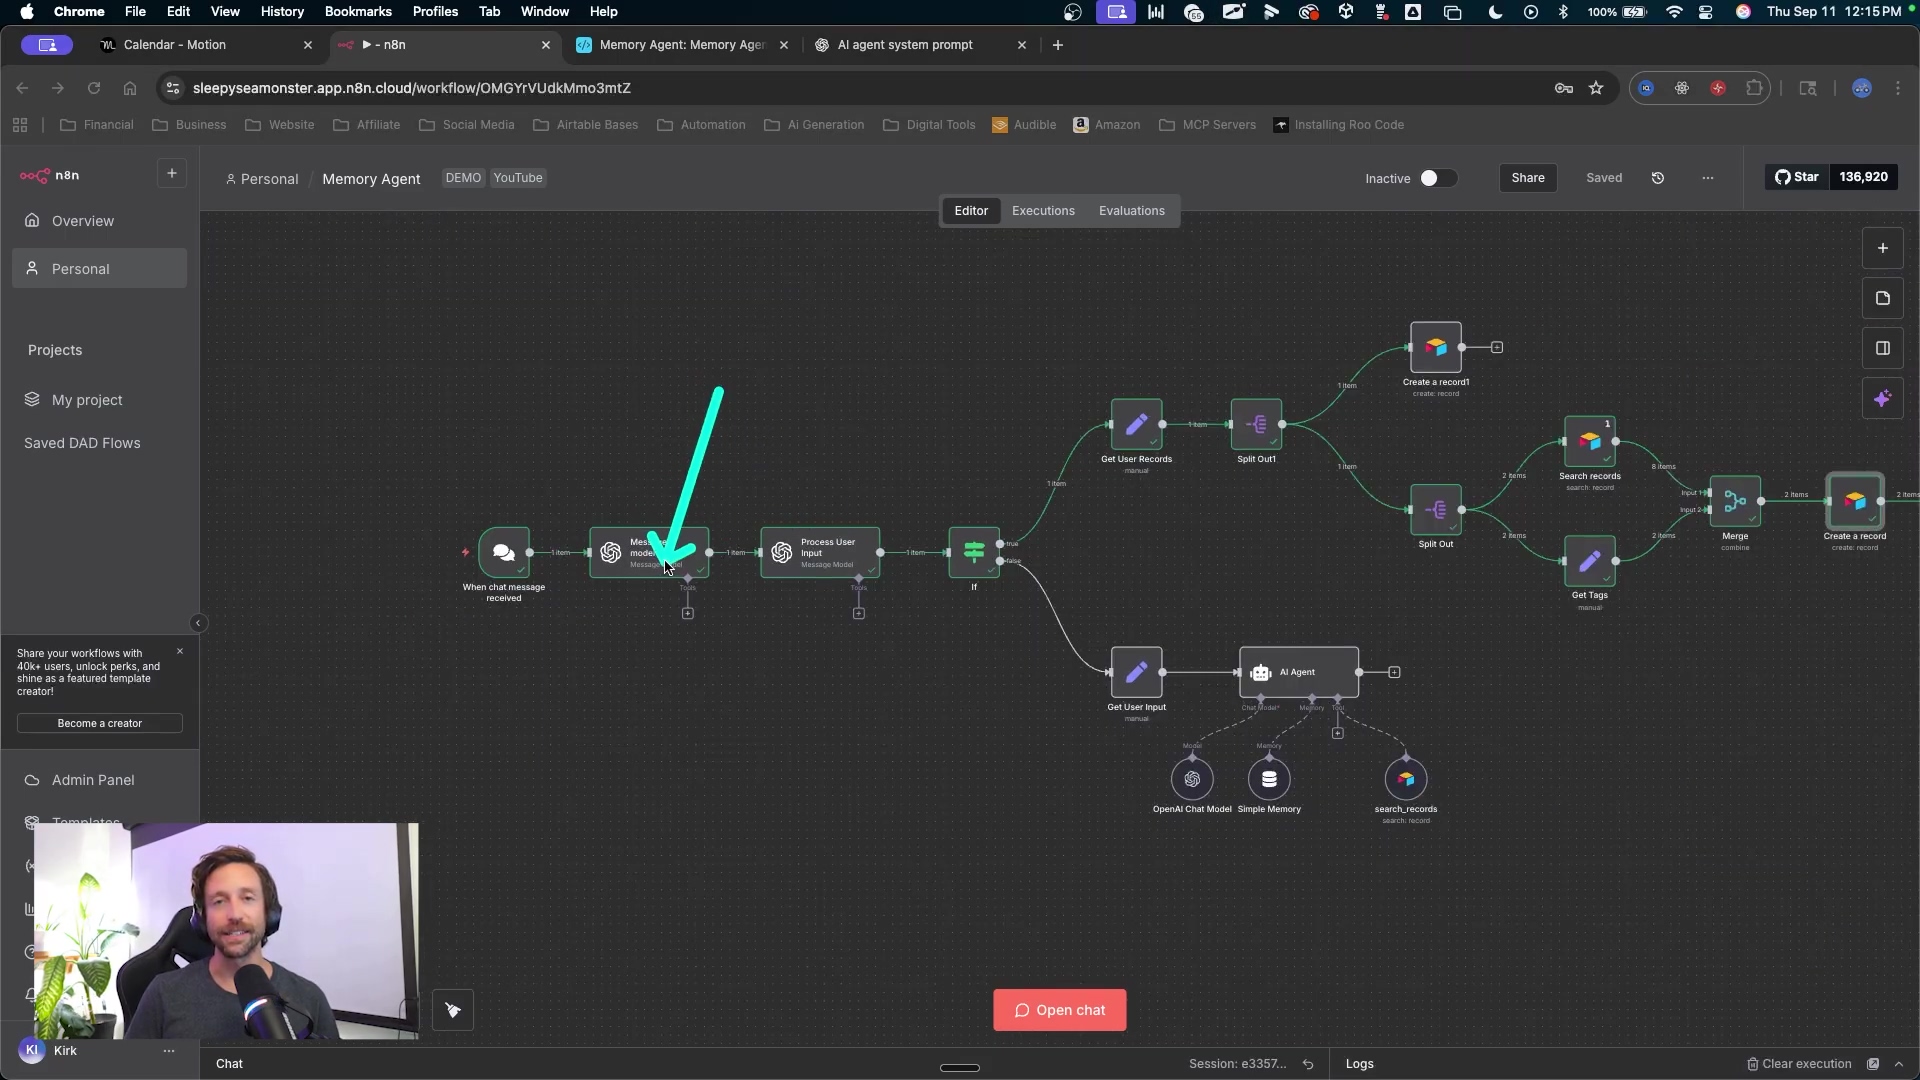Switch to the Executions tab
The width and height of the screenshot is (1920, 1080).
[x=1043, y=211]
